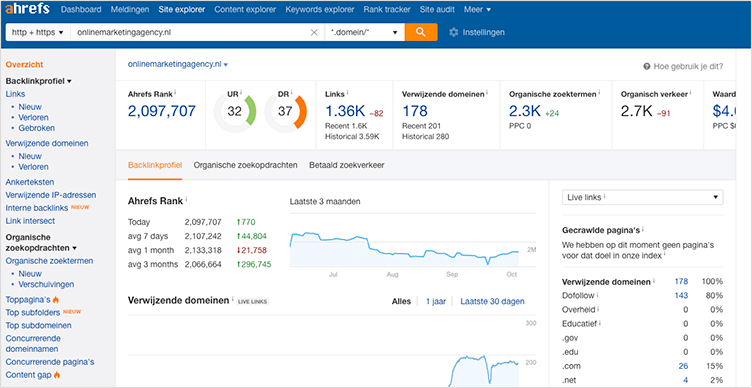Click the orange search magnifier button
This screenshot has height=388, width=752.
click(421, 32)
